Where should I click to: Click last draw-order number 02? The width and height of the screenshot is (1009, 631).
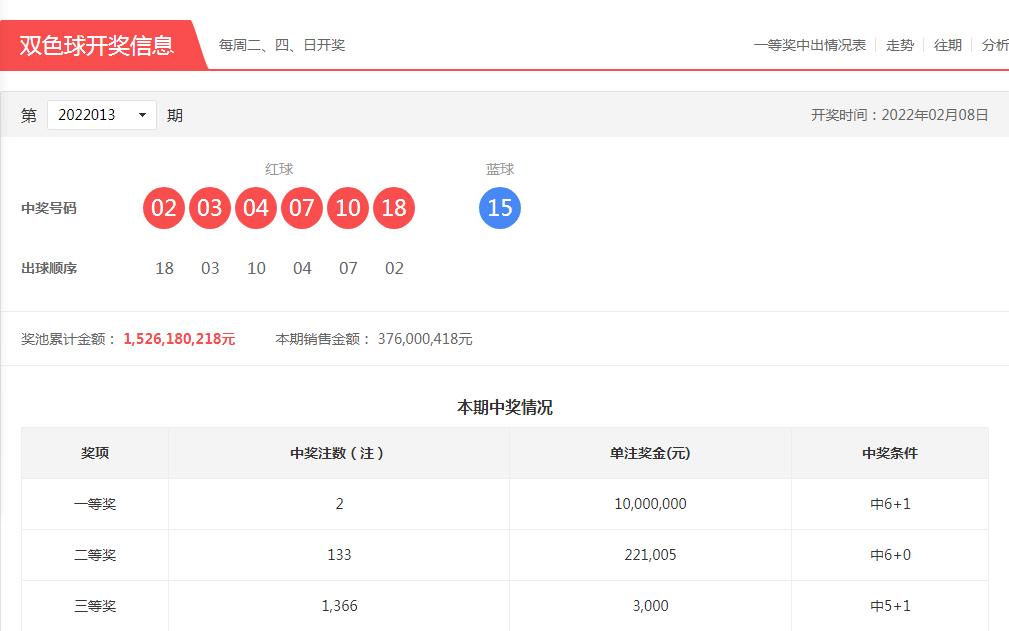[394, 268]
